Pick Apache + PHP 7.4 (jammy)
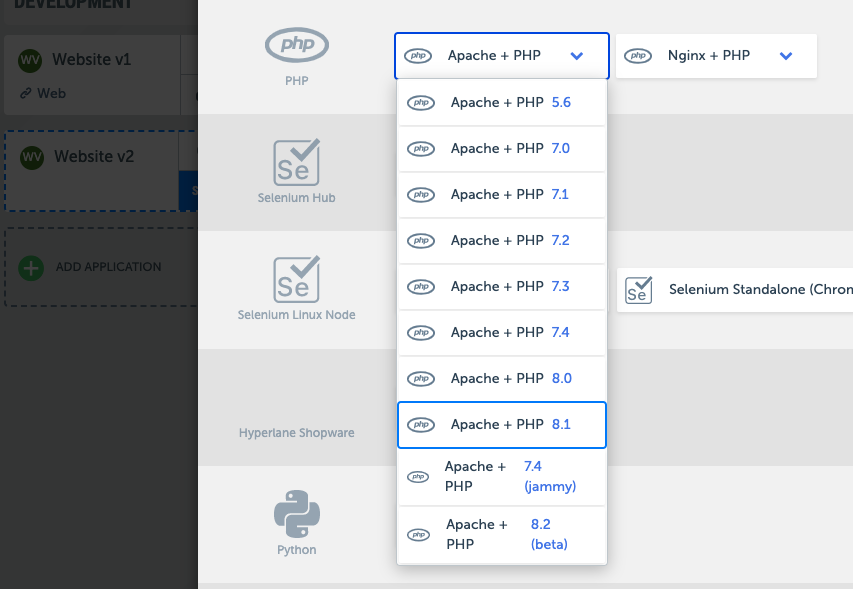Image resolution: width=853 pixels, height=589 pixels. 502,477
